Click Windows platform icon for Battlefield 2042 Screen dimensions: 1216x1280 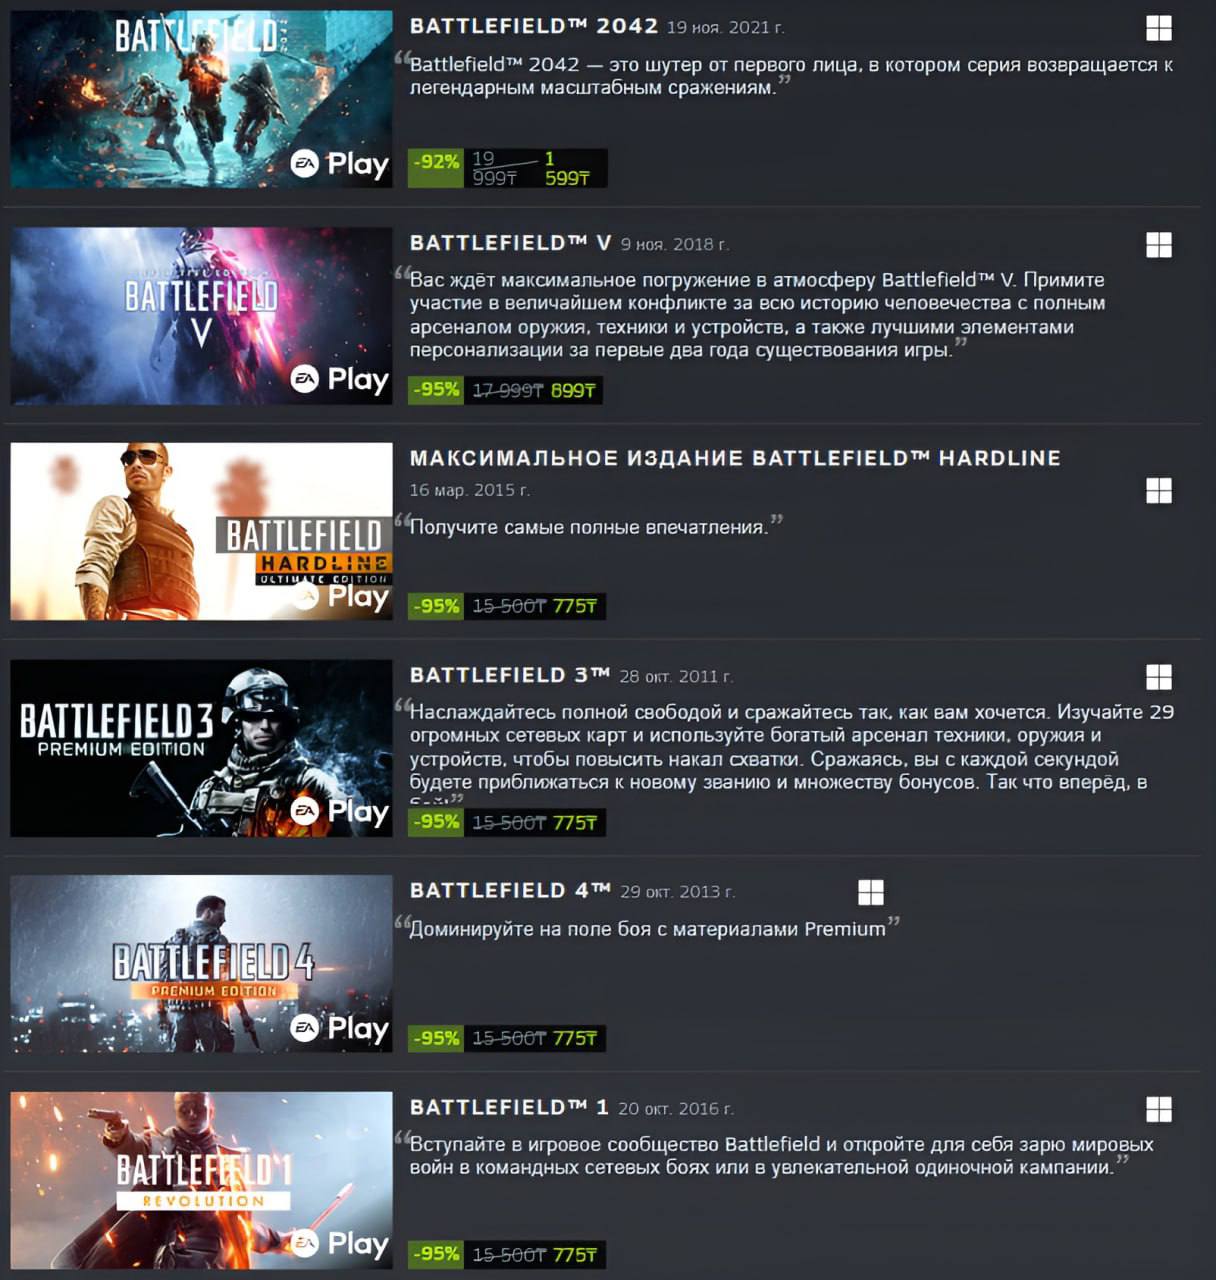(x=1158, y=29)
